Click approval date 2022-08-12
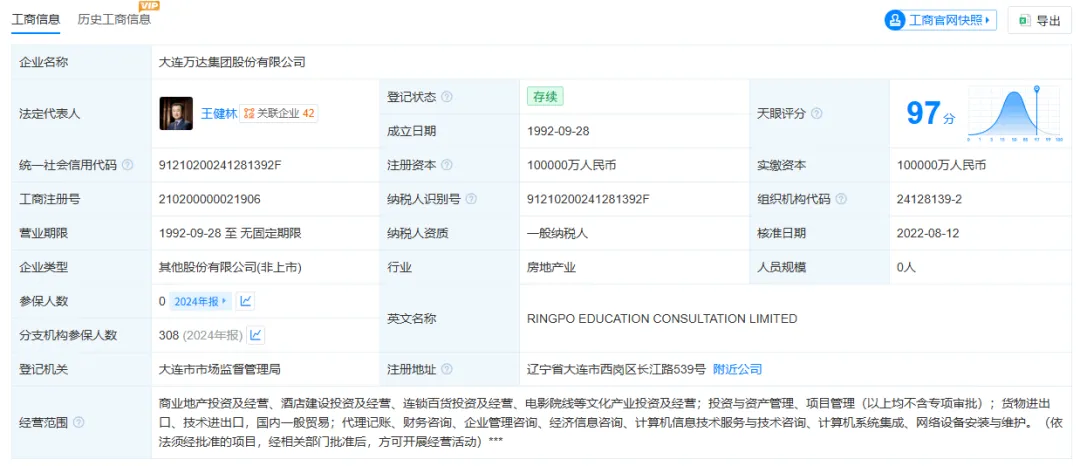1080x466 pixels. click(928, 233)
